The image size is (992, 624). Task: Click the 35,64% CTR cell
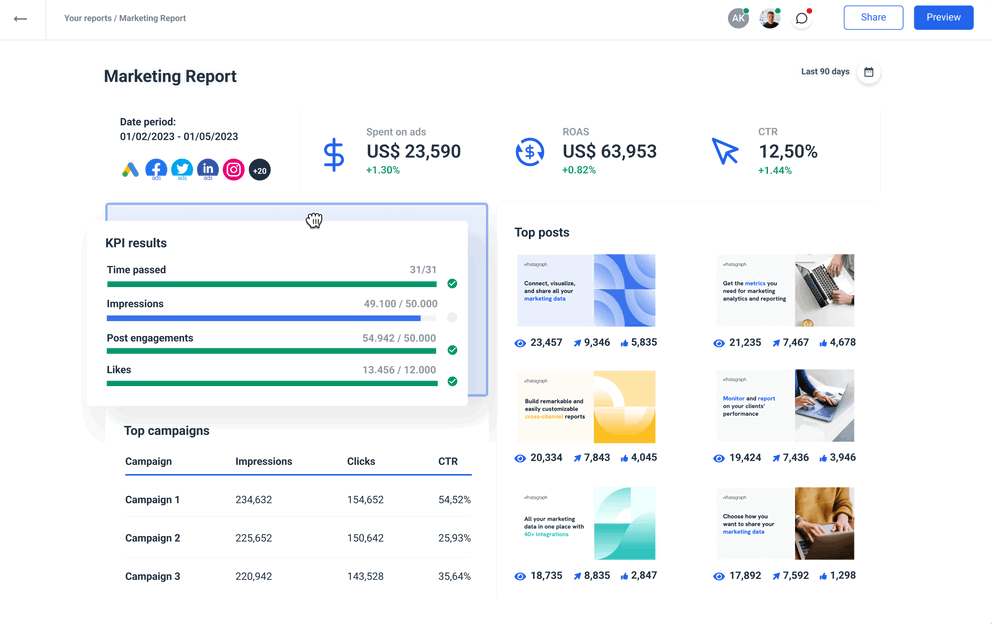point(454,577)
